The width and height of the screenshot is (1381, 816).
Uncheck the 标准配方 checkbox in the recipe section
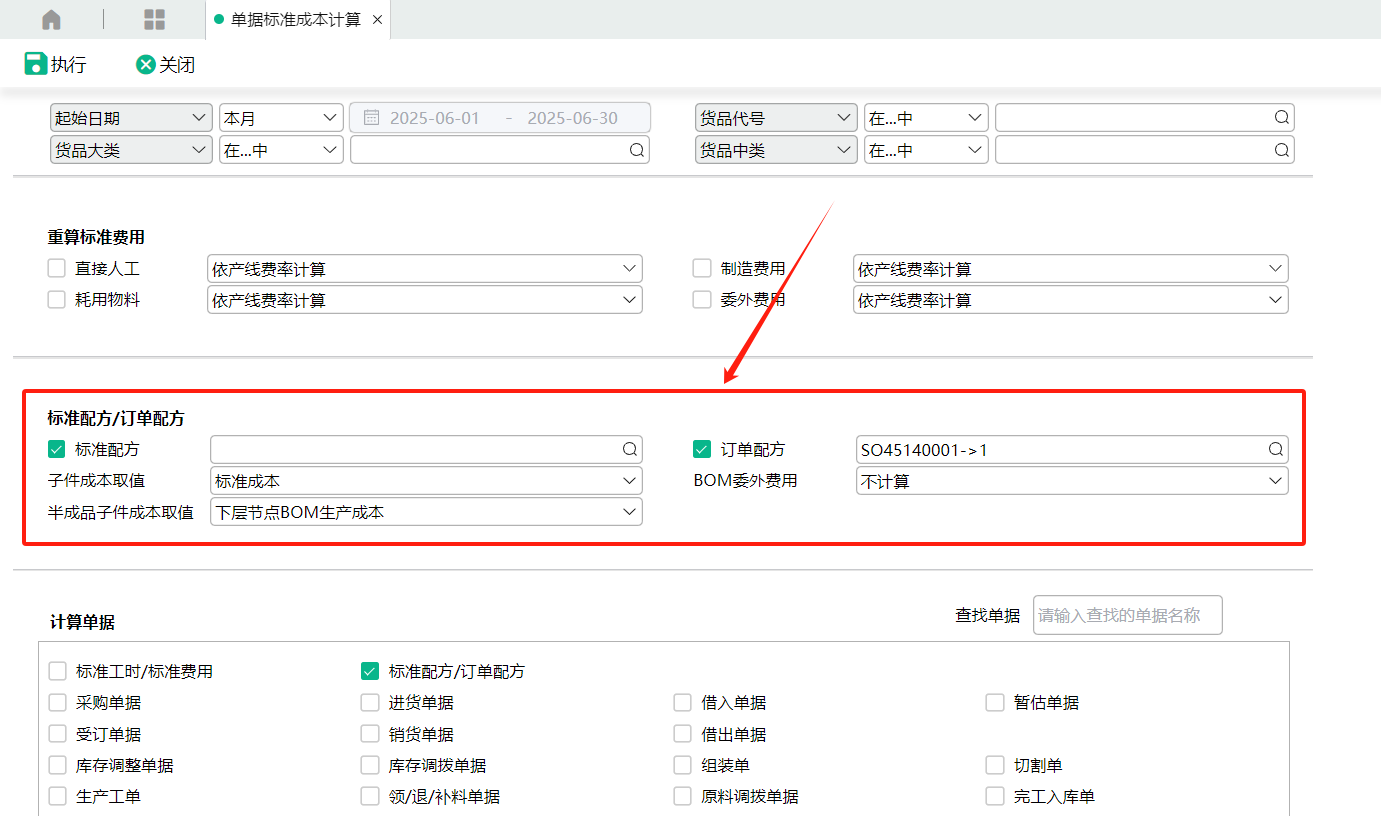tap(57, 449)
